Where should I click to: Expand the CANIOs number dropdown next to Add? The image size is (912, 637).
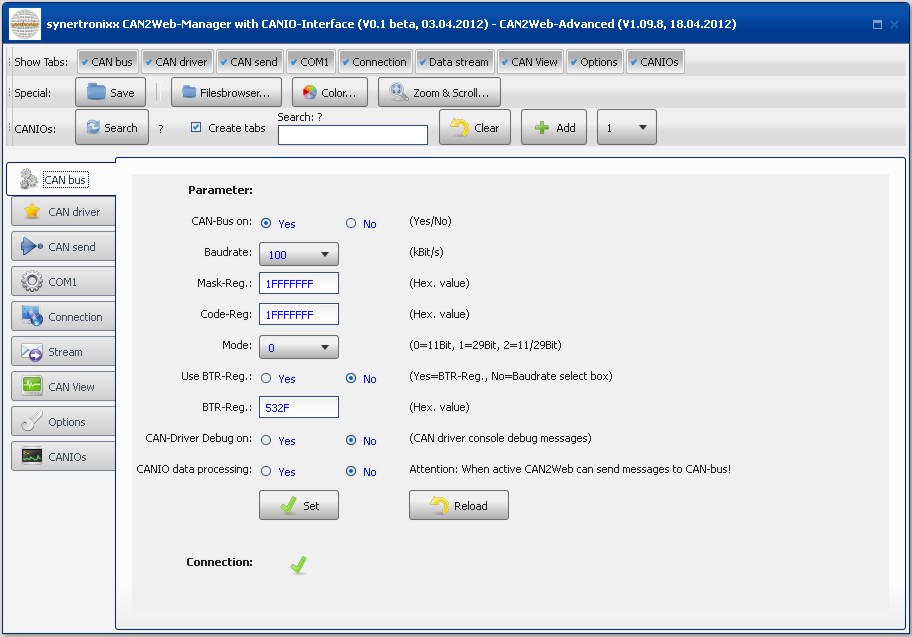627,128
